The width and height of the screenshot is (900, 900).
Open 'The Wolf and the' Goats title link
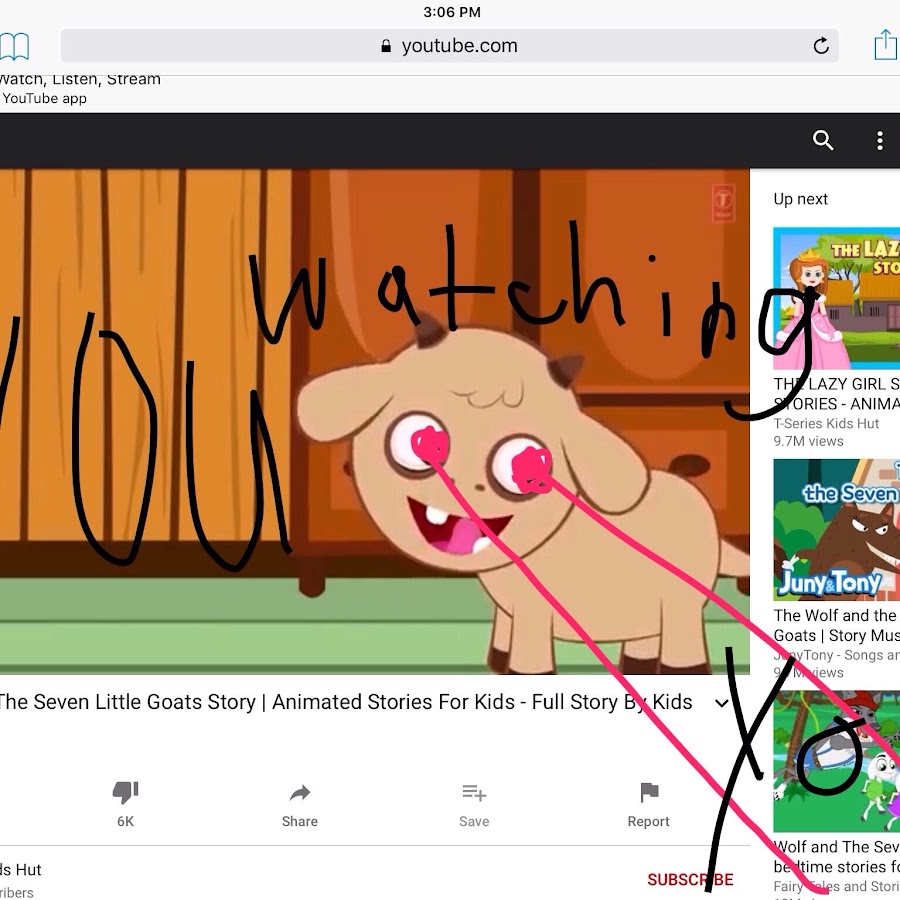(x=836, y=625)
